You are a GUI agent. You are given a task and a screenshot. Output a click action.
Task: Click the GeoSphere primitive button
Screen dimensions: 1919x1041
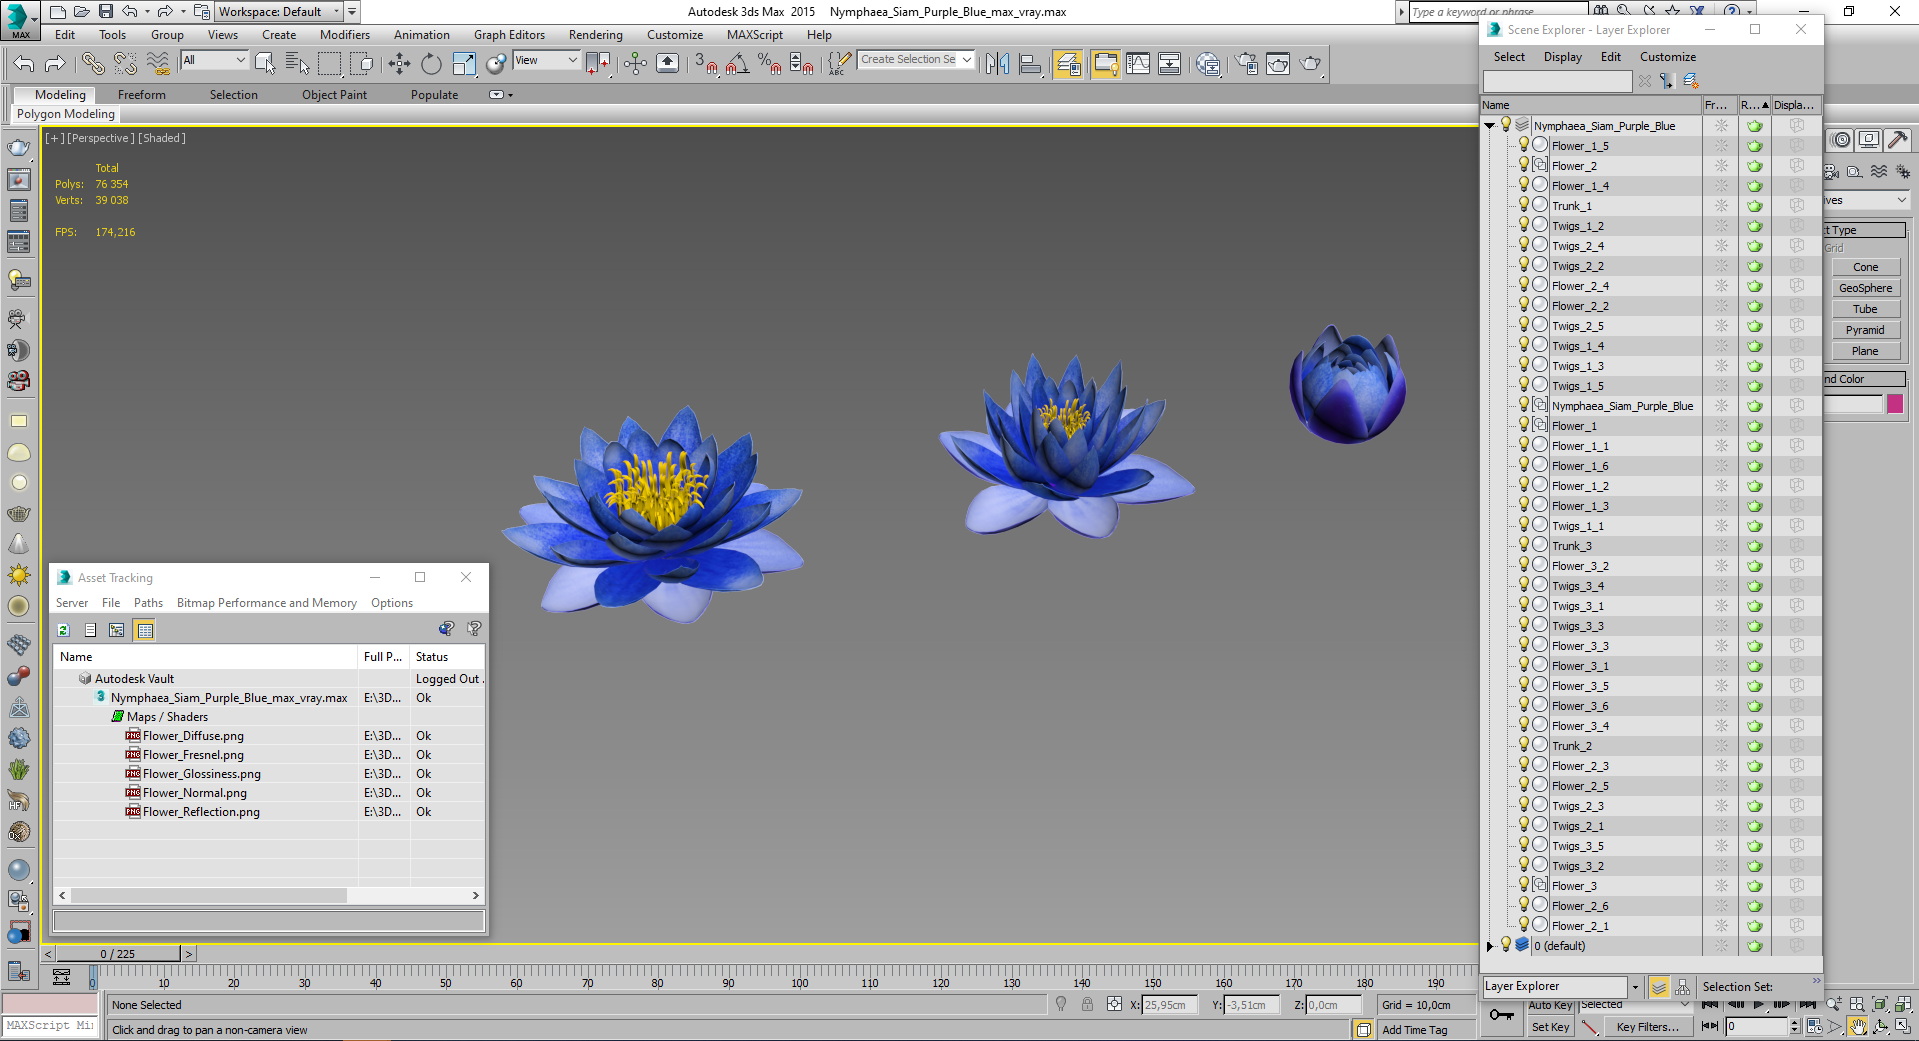(1865, 288)
